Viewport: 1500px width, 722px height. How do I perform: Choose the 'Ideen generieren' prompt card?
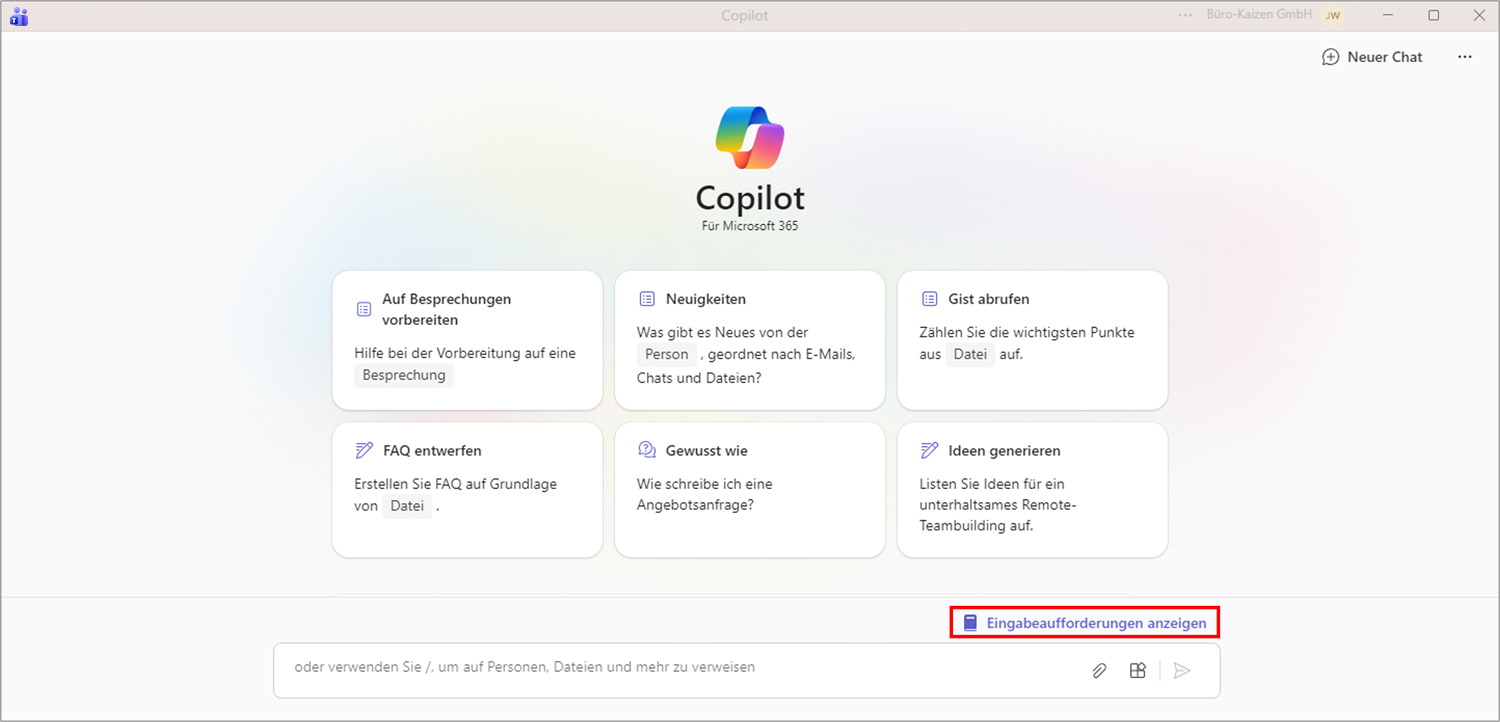1032,490
